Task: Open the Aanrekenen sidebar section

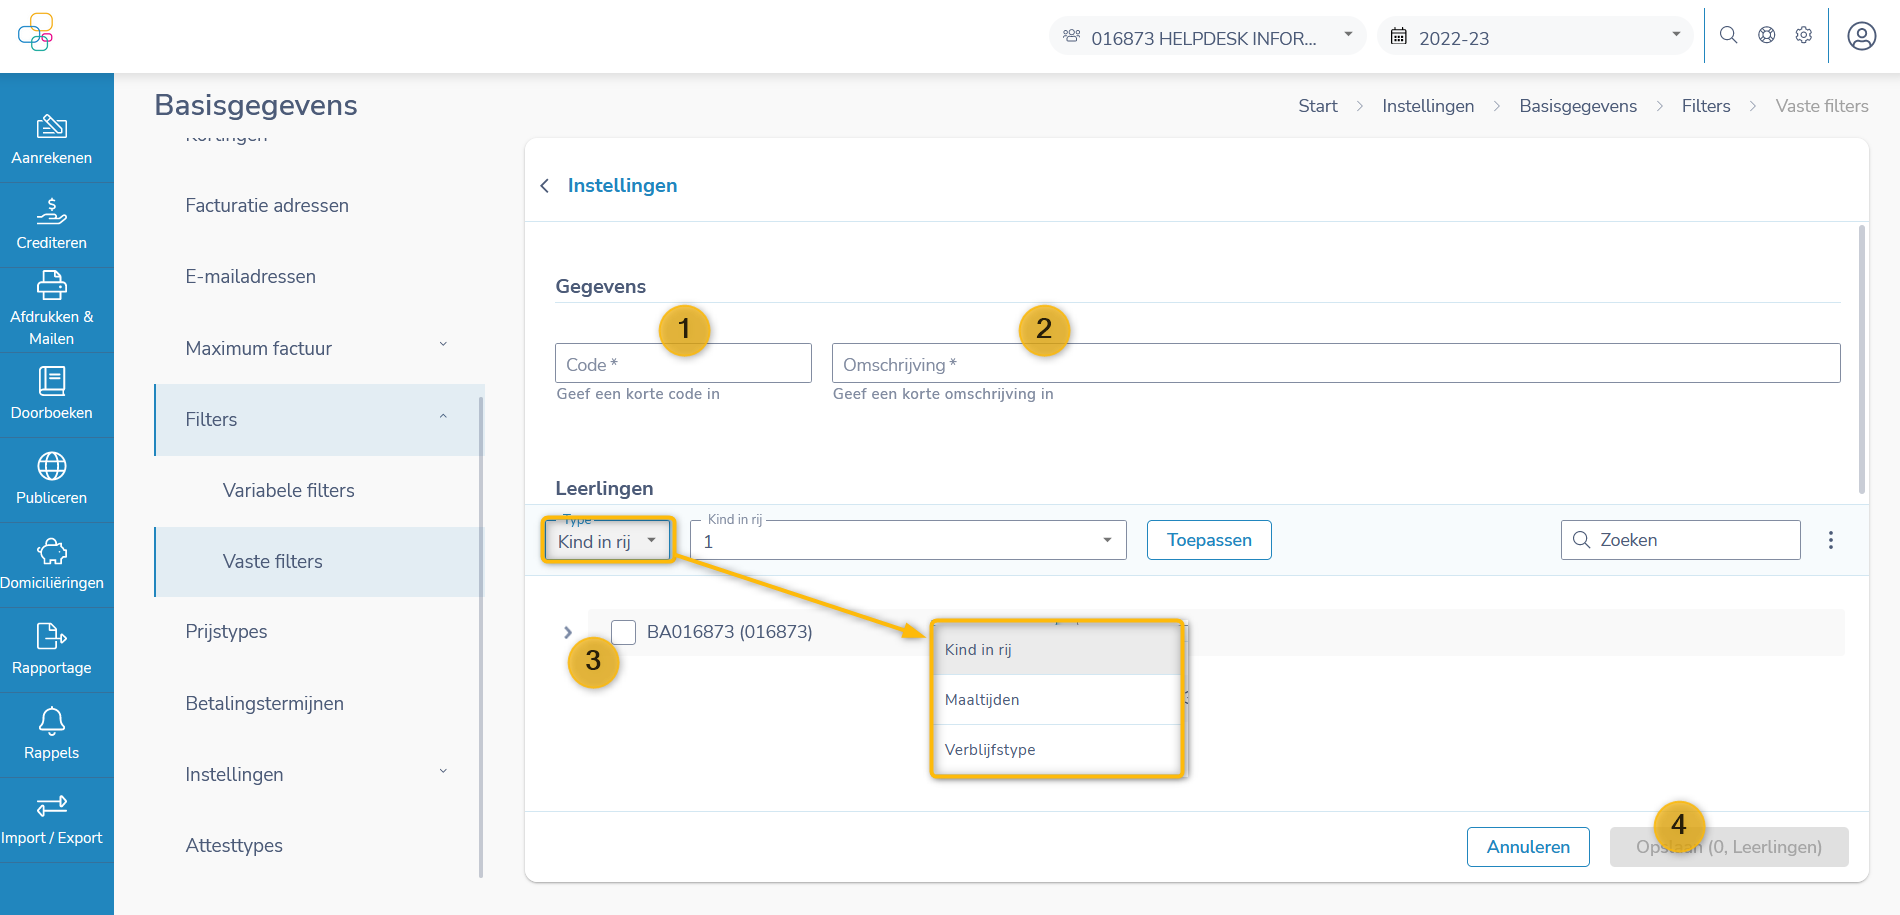Action: 52,140
